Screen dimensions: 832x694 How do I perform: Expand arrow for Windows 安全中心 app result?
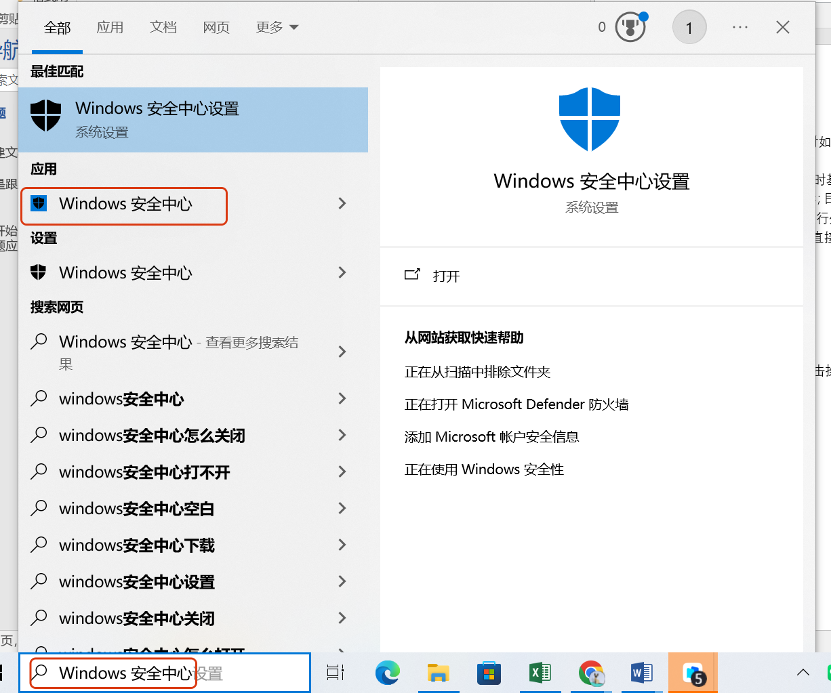pyautogui.click(x=342, y=204)
